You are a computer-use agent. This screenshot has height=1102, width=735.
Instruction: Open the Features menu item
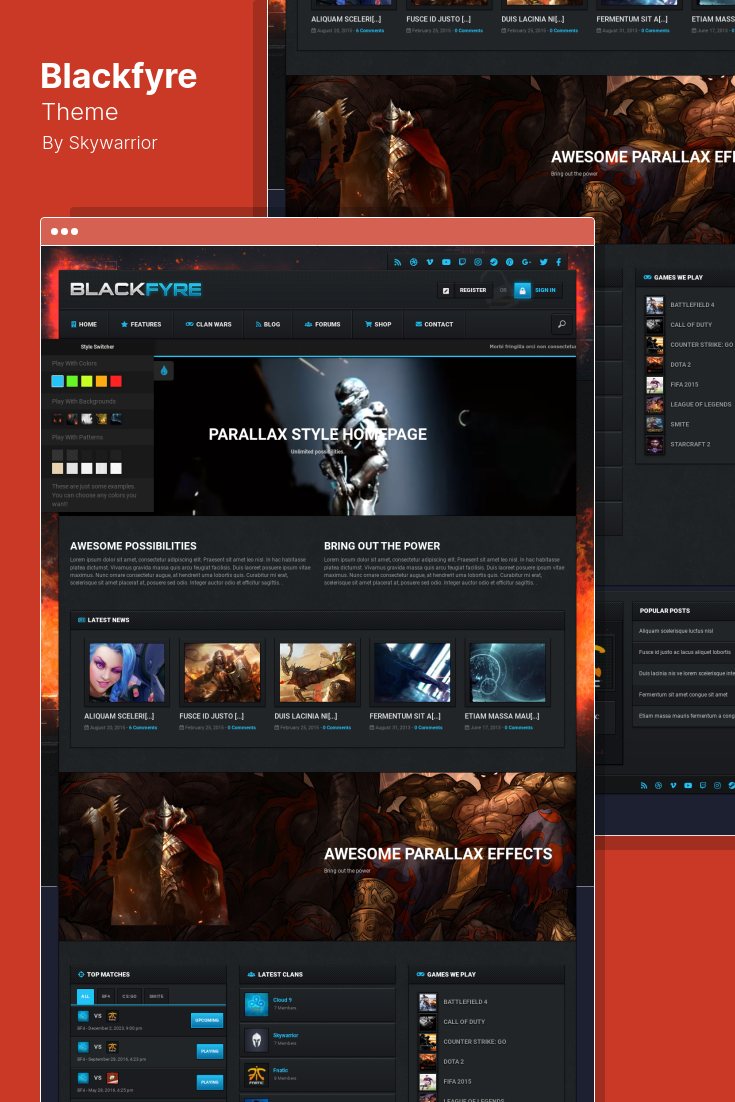(x=141, y=324)
